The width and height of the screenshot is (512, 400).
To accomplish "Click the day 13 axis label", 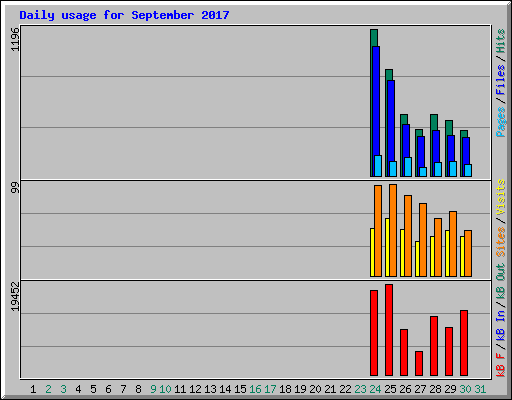I will (210, 389).
